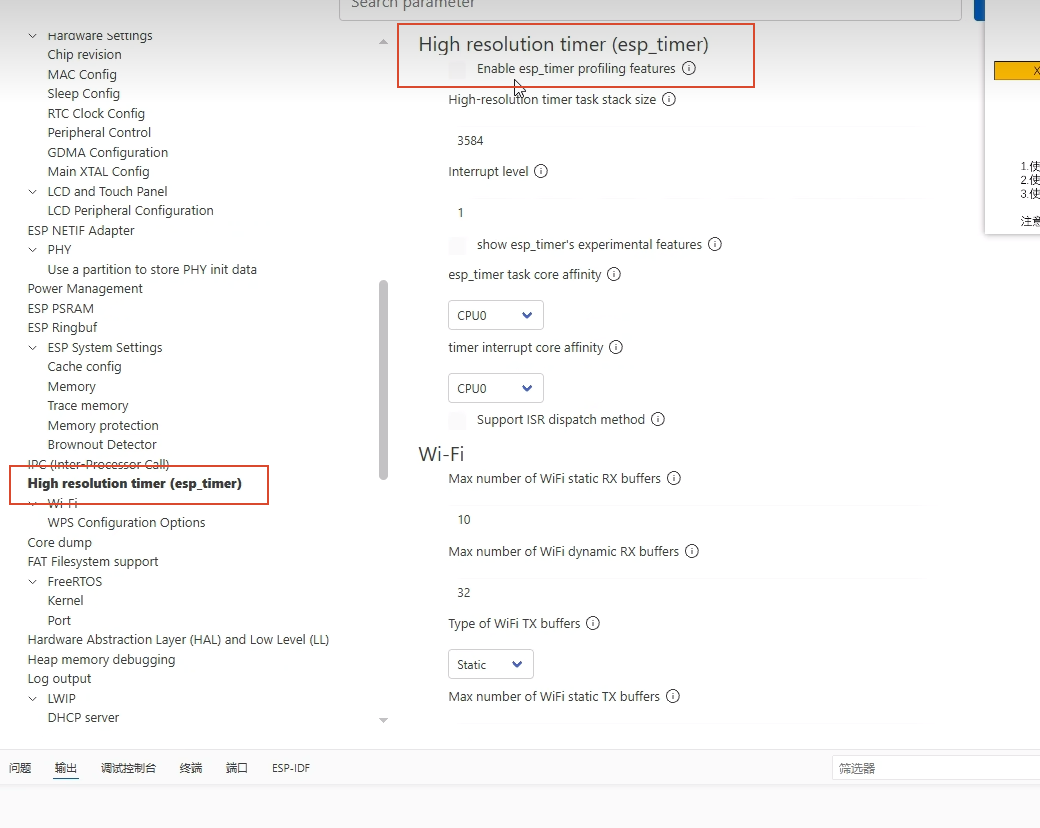The width and height of the screenshot is (1040, 828).
Task: Collapse the Hardware Settings tree node
Action: tap(32, 36)
